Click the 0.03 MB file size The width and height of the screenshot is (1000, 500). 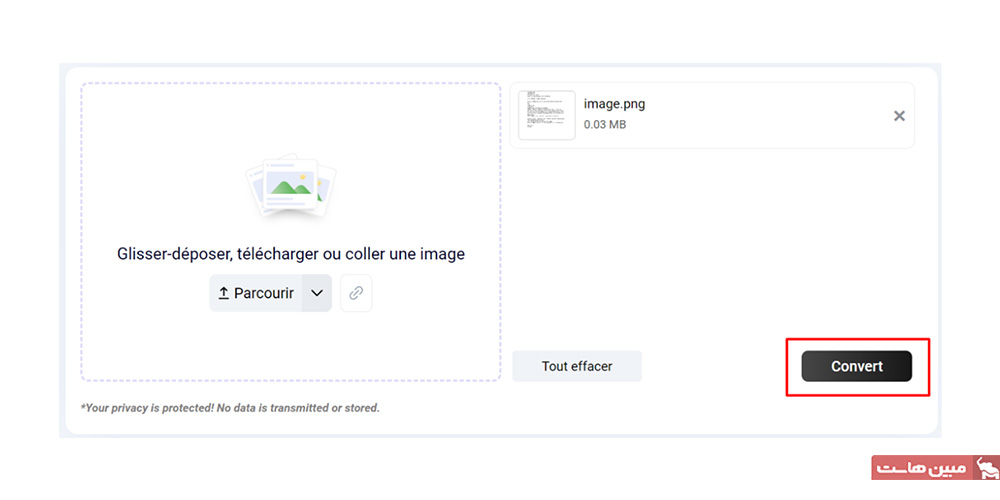coord(605,124)
